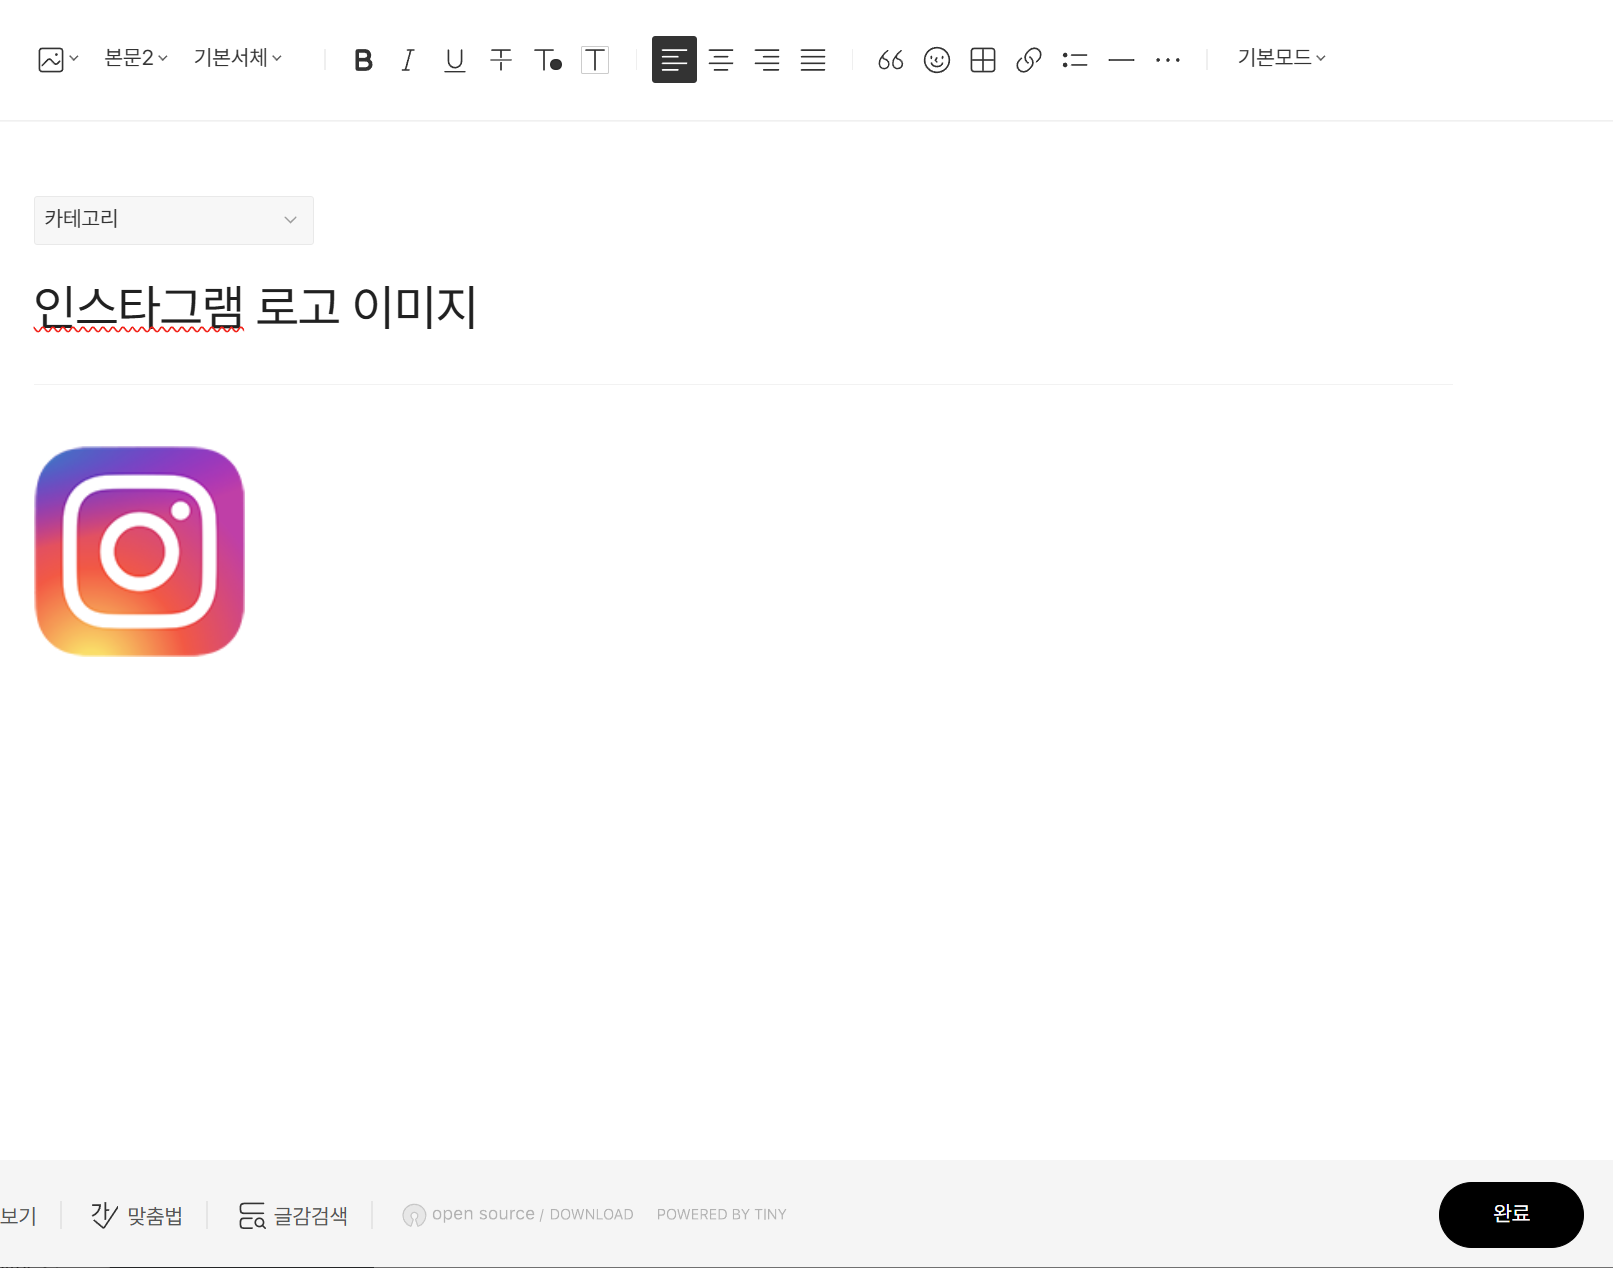Viewport: 1613px width, 1268px height.
Task: Click the post title field
Action: (743, 306)
